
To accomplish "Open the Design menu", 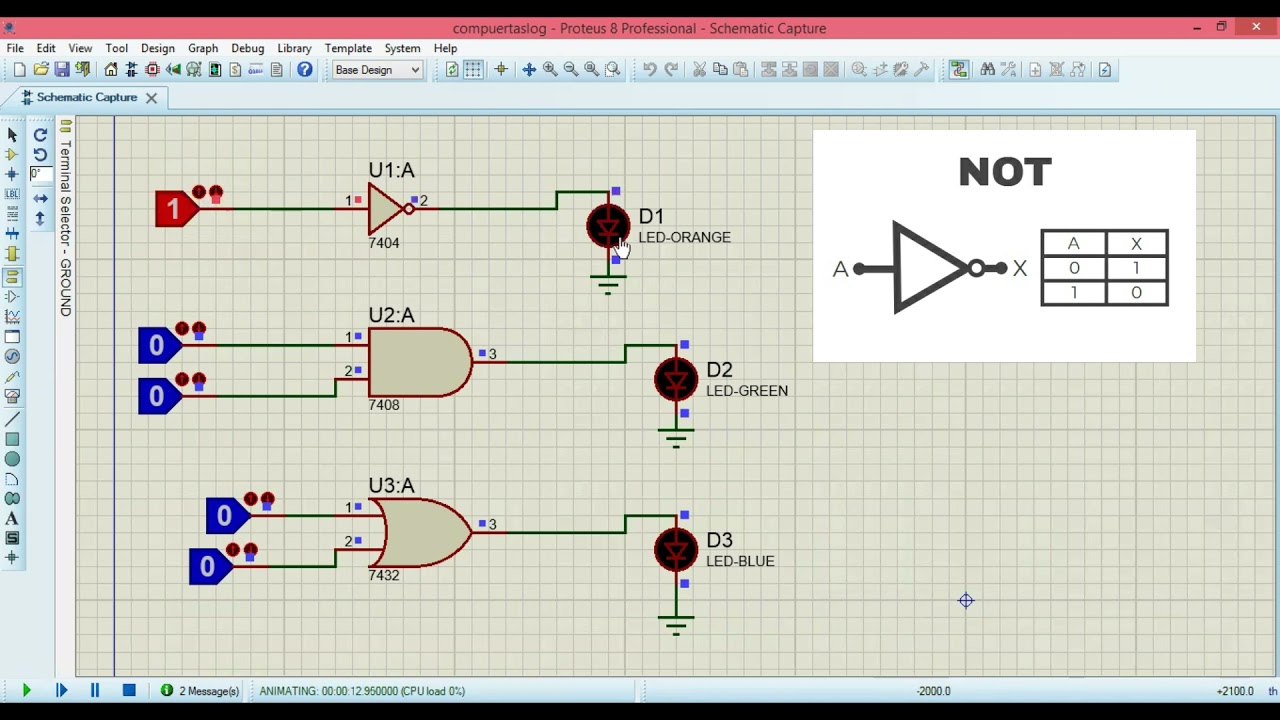I will pos(157,48).
